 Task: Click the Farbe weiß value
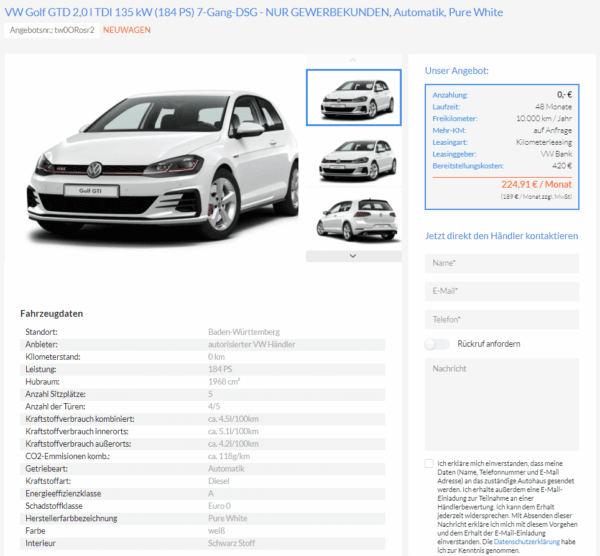click(x=216, y=531)
